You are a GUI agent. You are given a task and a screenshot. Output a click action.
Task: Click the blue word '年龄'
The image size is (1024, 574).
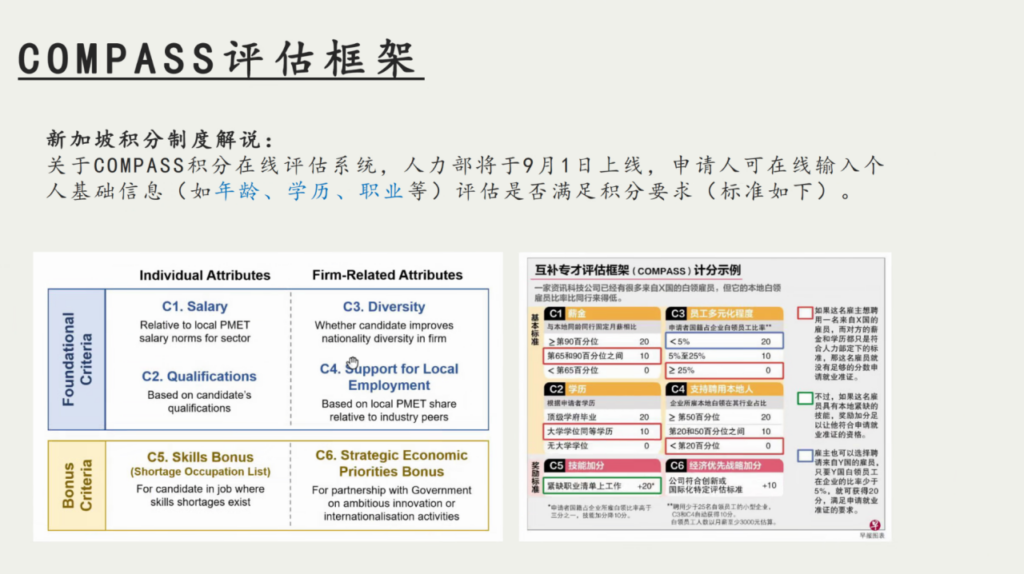click(237, 191)
